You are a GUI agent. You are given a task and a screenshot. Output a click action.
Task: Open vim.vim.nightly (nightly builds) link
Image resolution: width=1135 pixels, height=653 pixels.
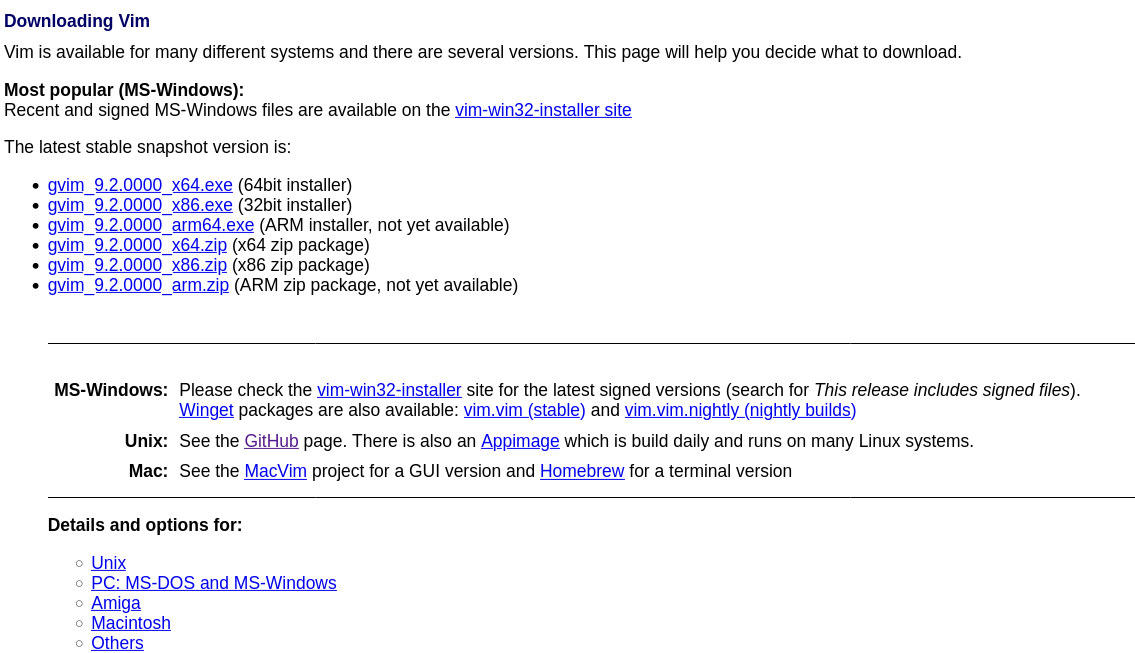click(x=740, y=410)
